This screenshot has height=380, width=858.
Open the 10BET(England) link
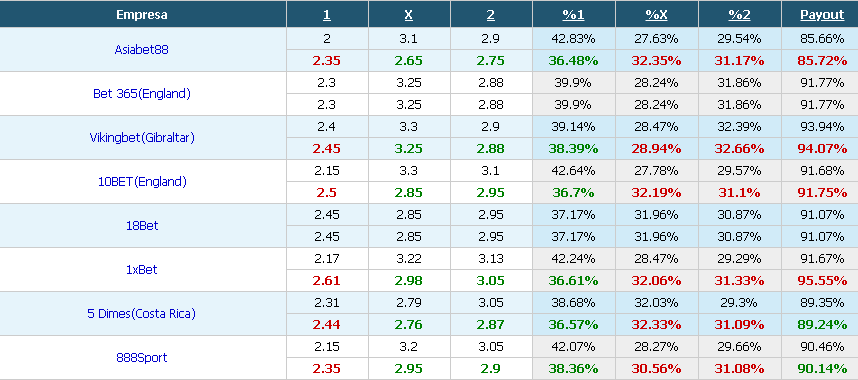click(142, 182)
